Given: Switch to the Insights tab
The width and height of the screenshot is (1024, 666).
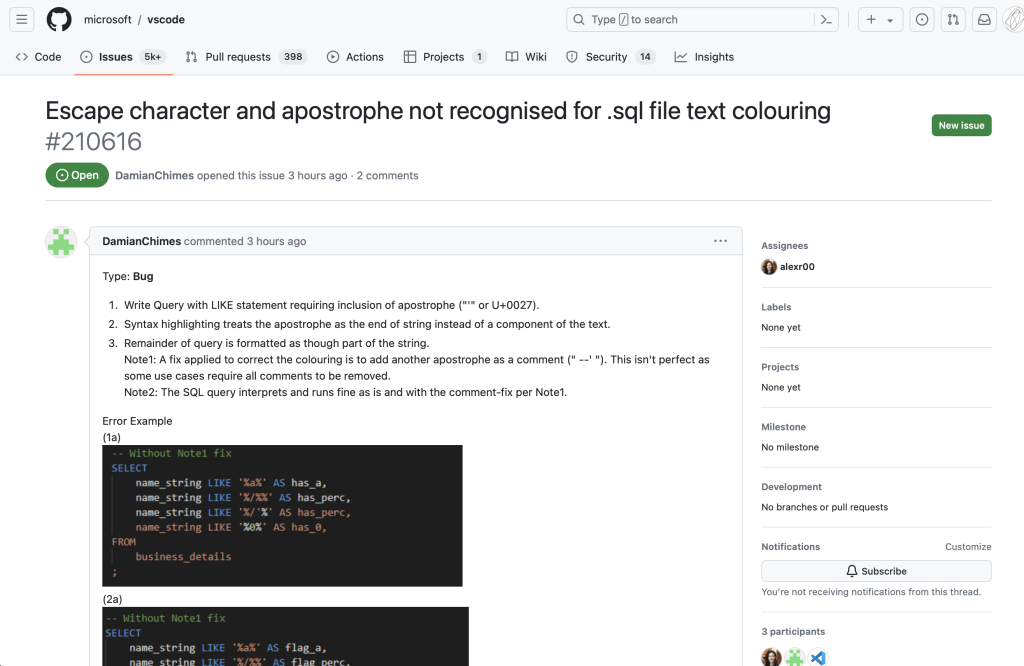Looking at the screenshot, I should pyautogui.click(x=704, y=57).
